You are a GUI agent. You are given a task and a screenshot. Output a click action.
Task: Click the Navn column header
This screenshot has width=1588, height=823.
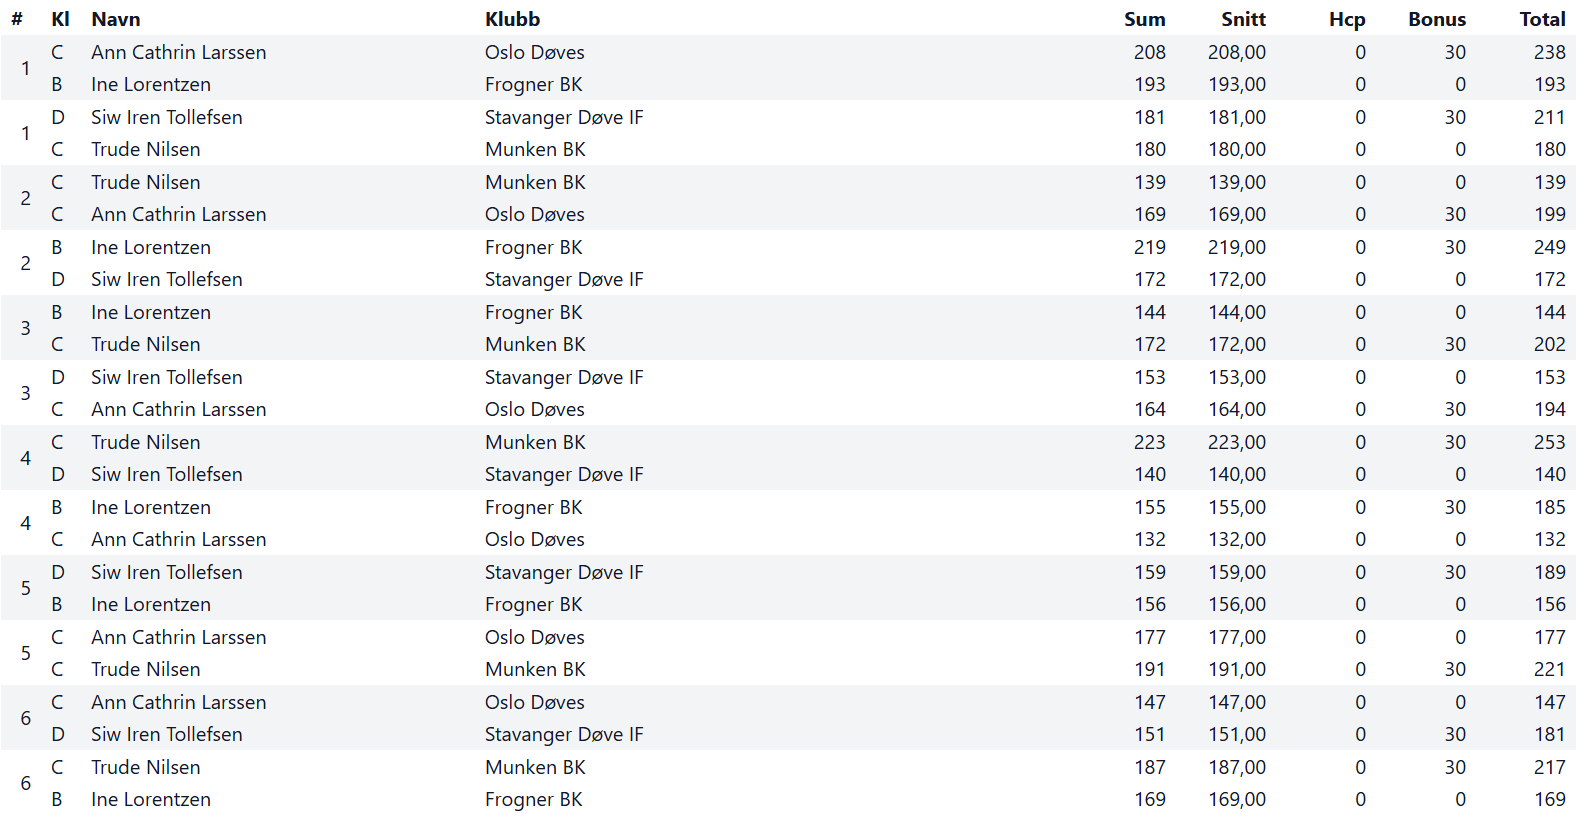click(115, 19)
